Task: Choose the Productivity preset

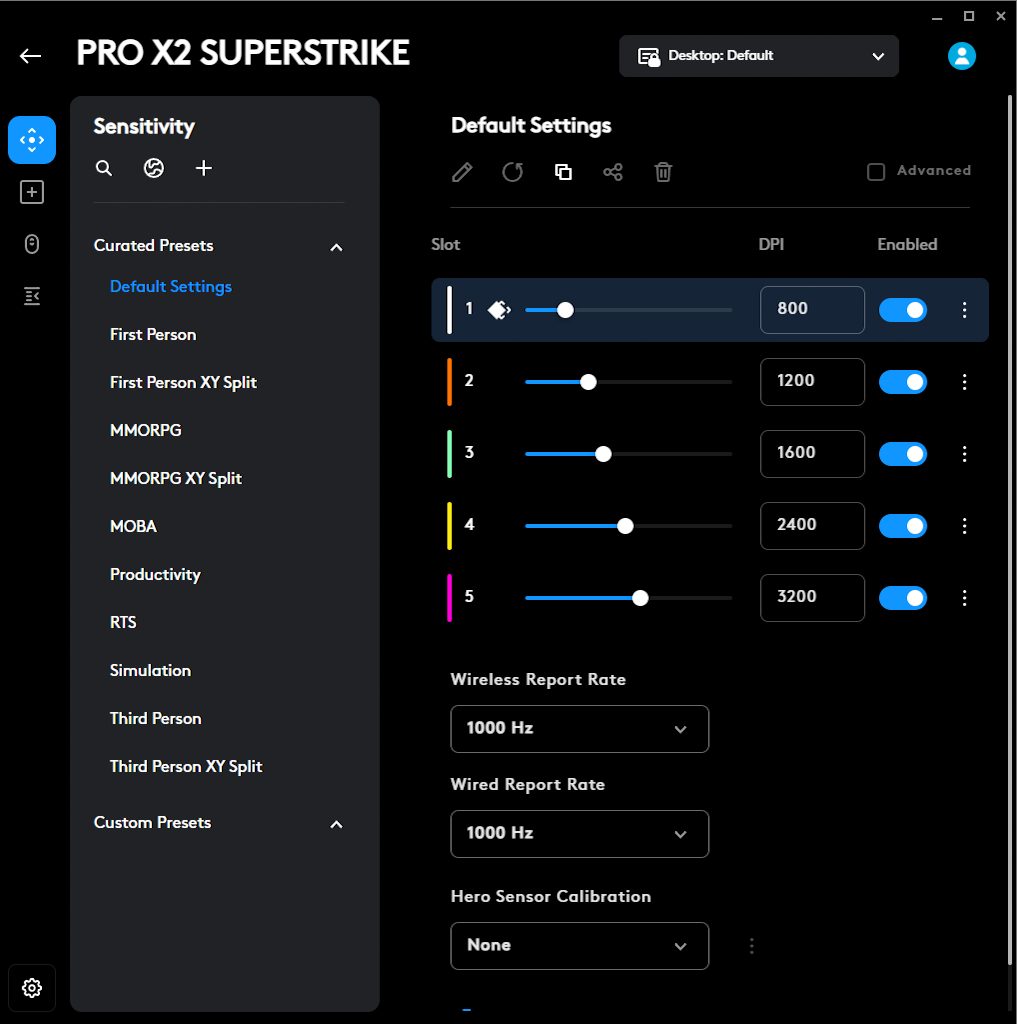Action: coord(155,575)
